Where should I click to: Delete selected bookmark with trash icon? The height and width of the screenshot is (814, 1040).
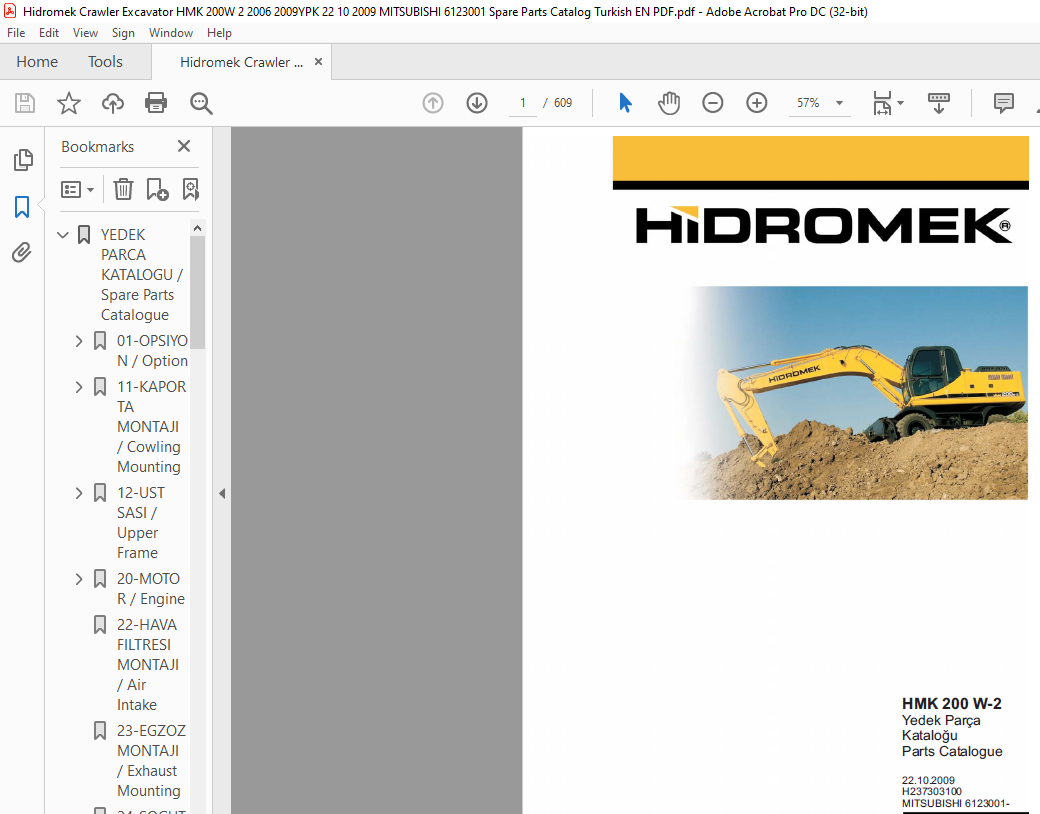(123, 189)
